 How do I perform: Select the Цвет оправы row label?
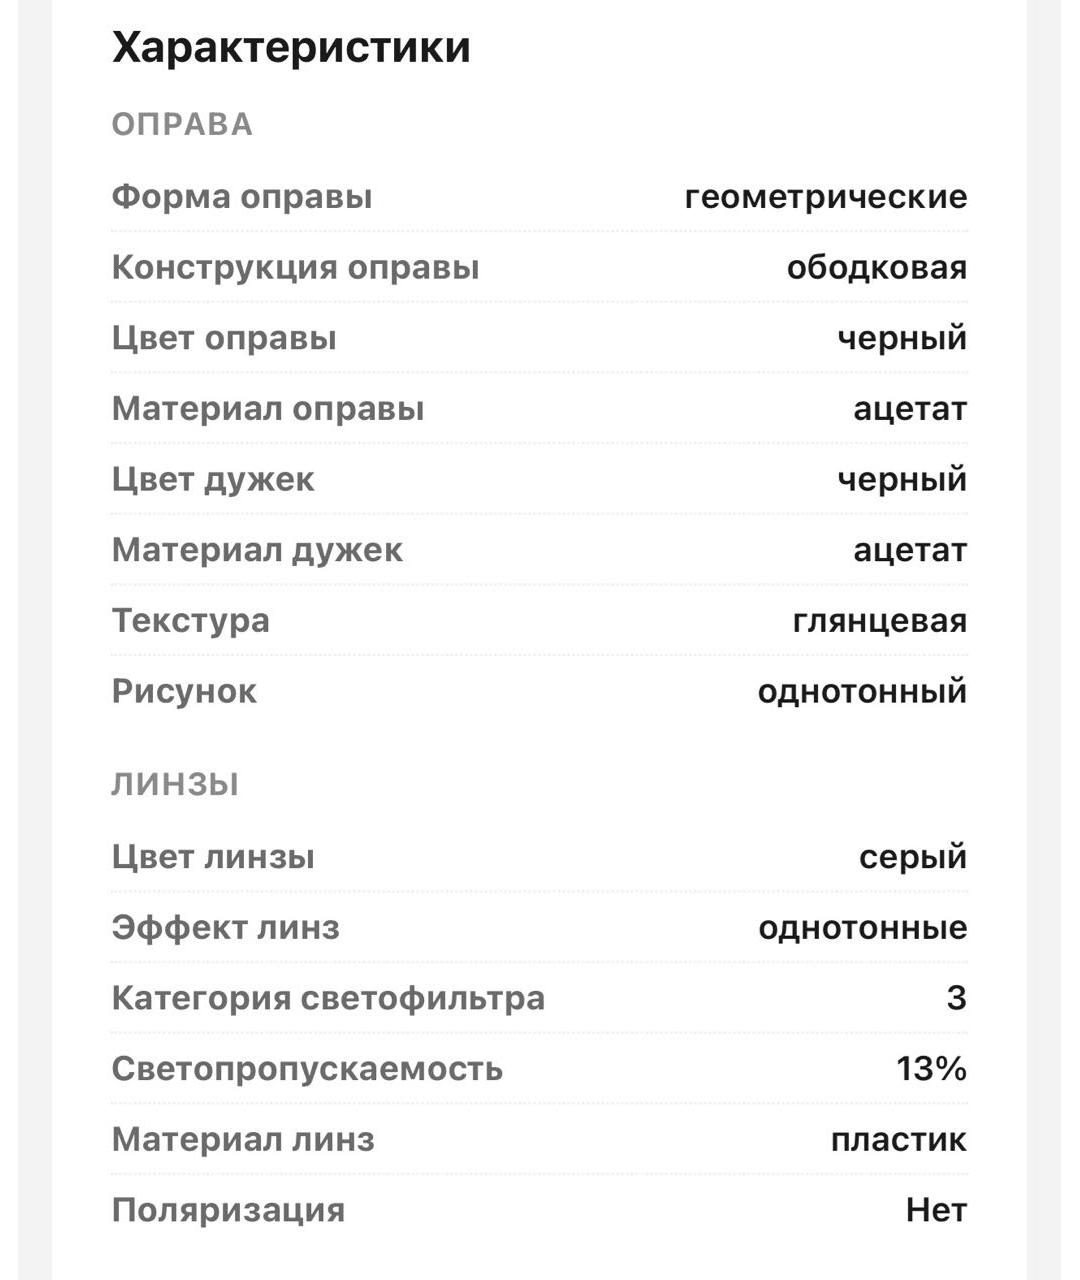tap(224, 338)
